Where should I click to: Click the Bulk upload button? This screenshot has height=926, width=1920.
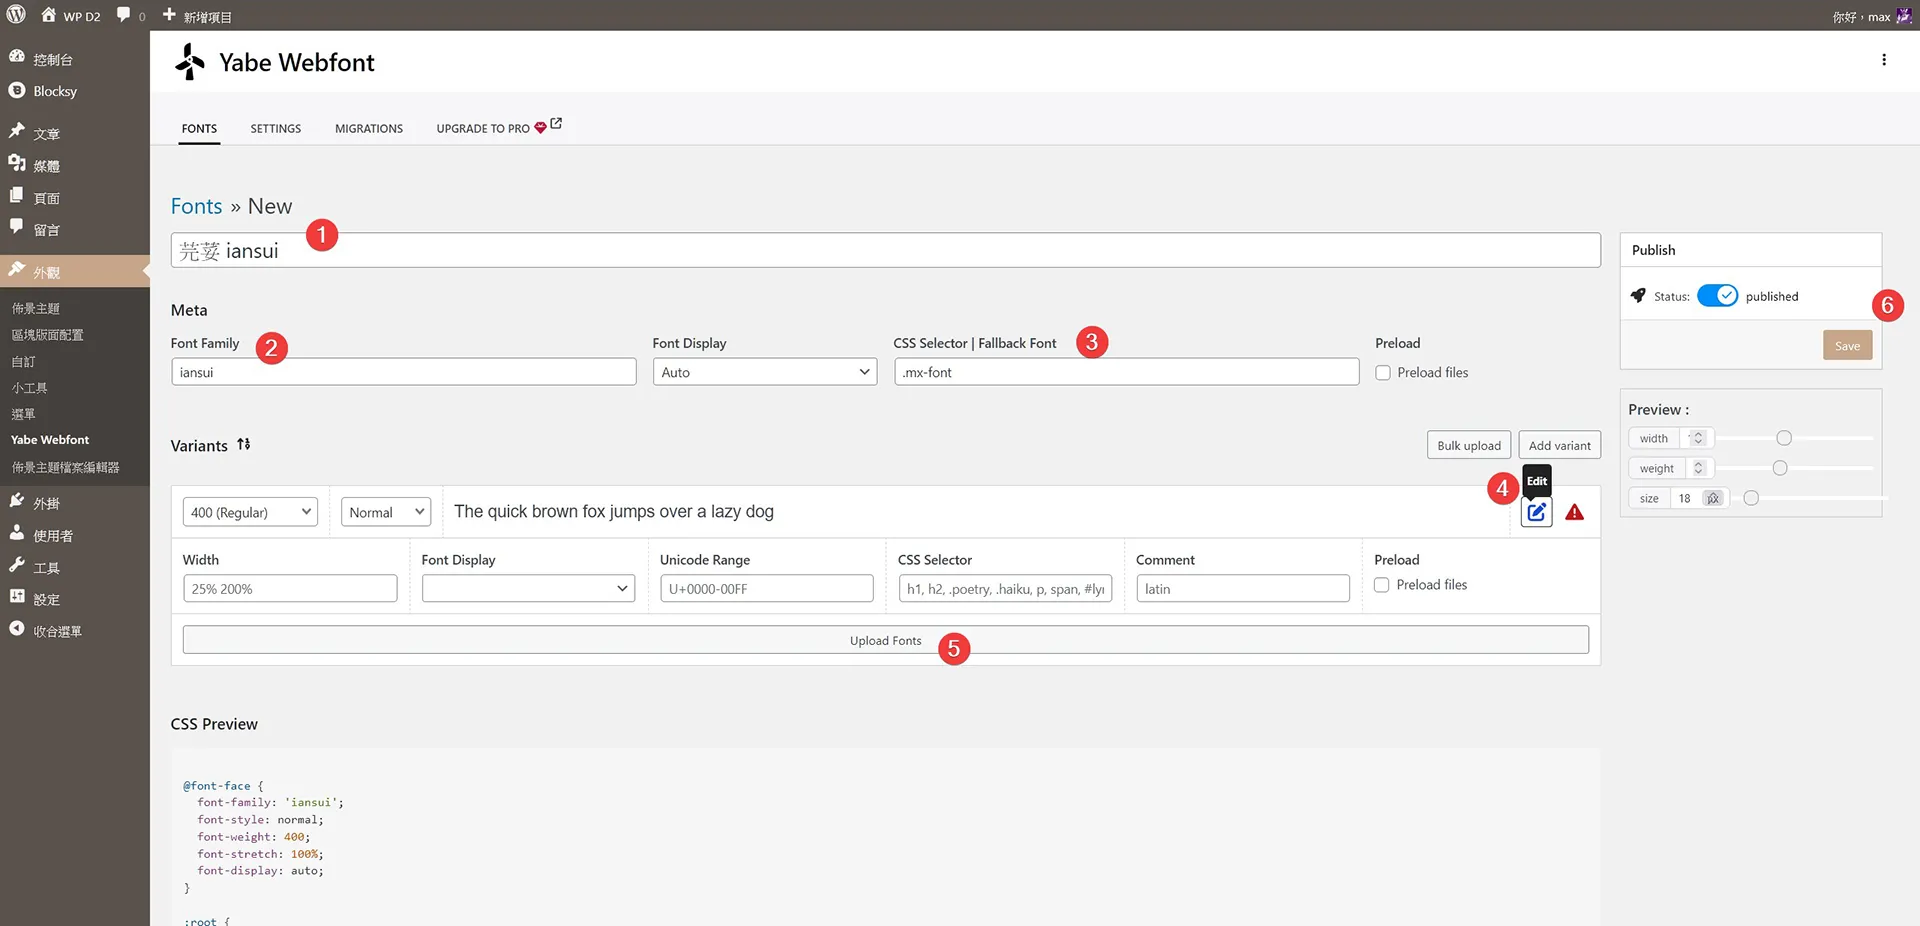[1469, 445]
